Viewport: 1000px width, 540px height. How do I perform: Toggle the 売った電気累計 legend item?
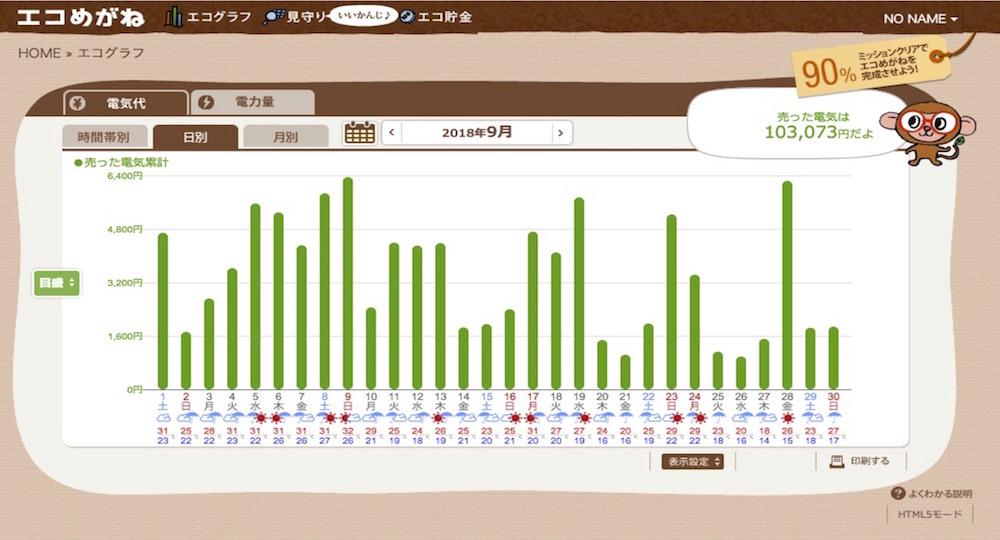121,163
